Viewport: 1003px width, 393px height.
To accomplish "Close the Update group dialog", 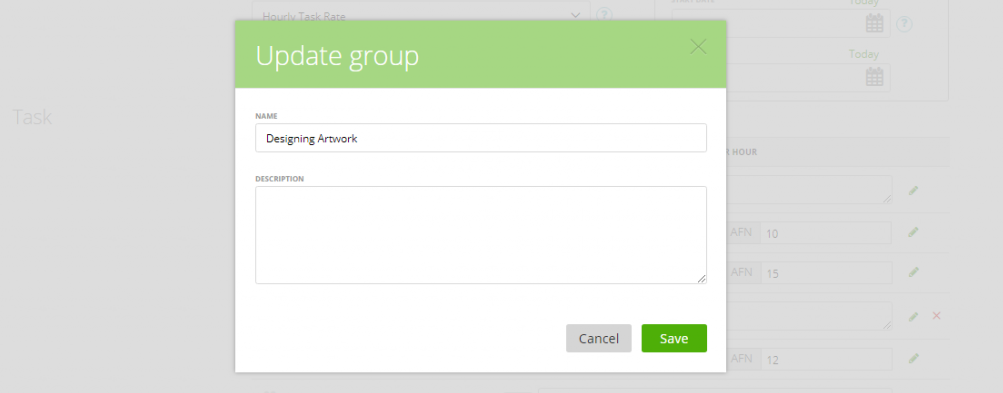I will (x=698, y=47).
